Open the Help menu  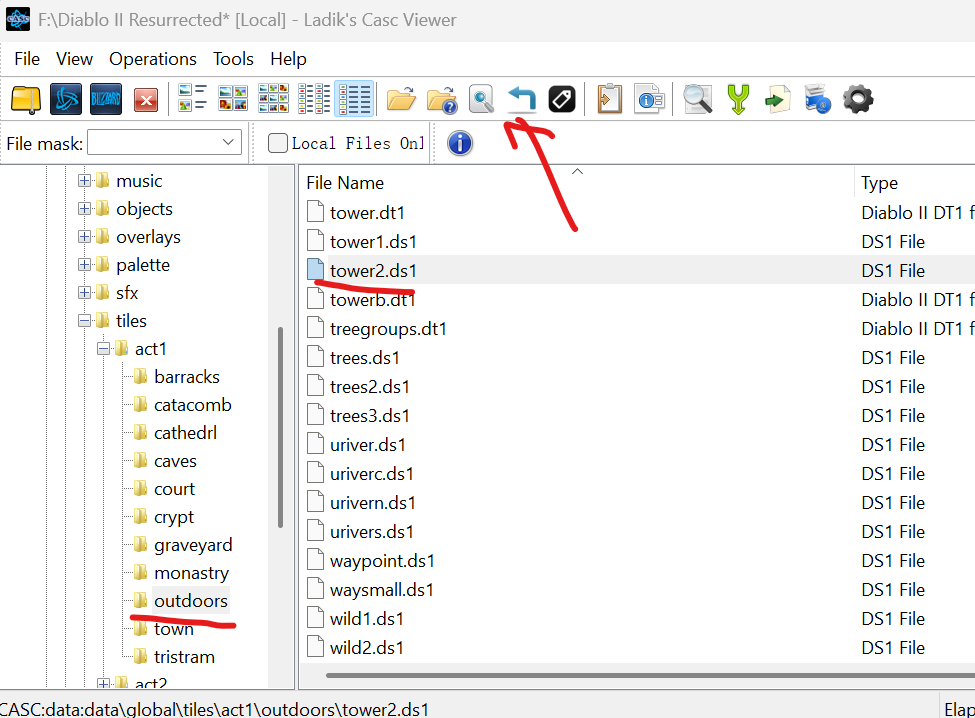pyautogui.click(x=289, y=59)
